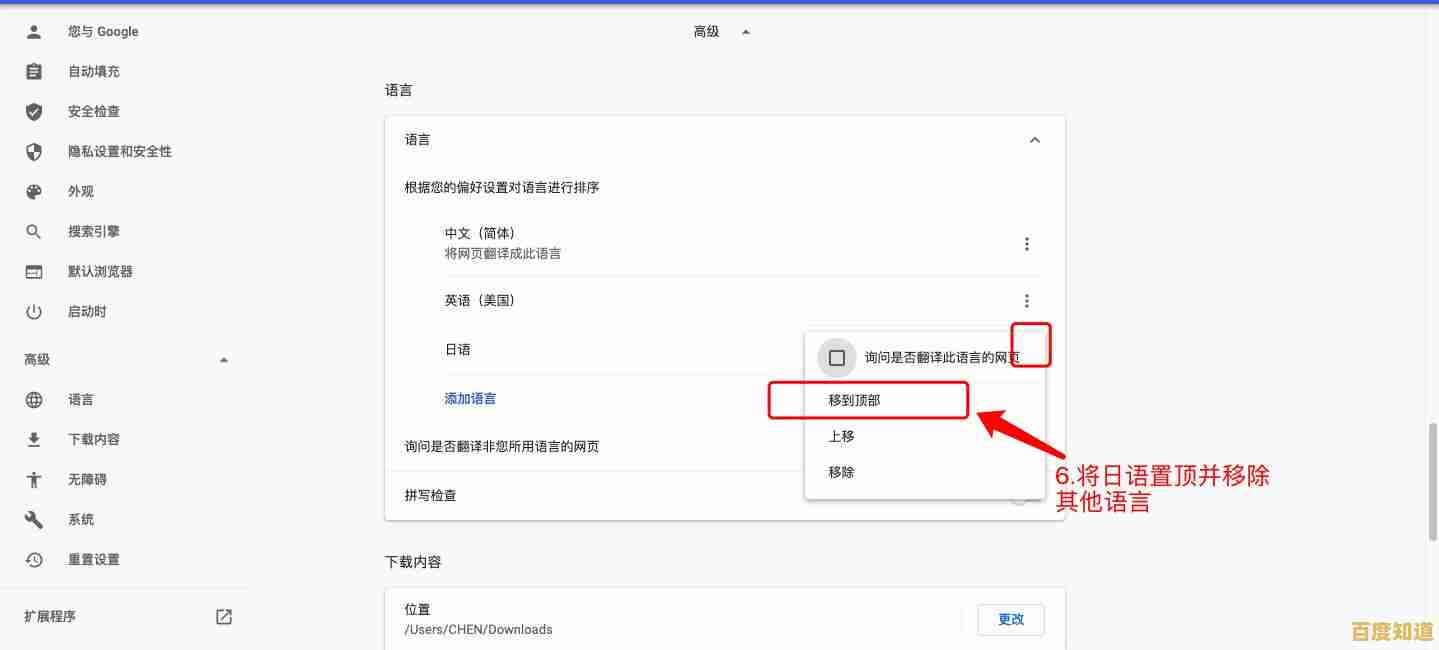Open the external link icon beside 扩展程序

[223, 616]
